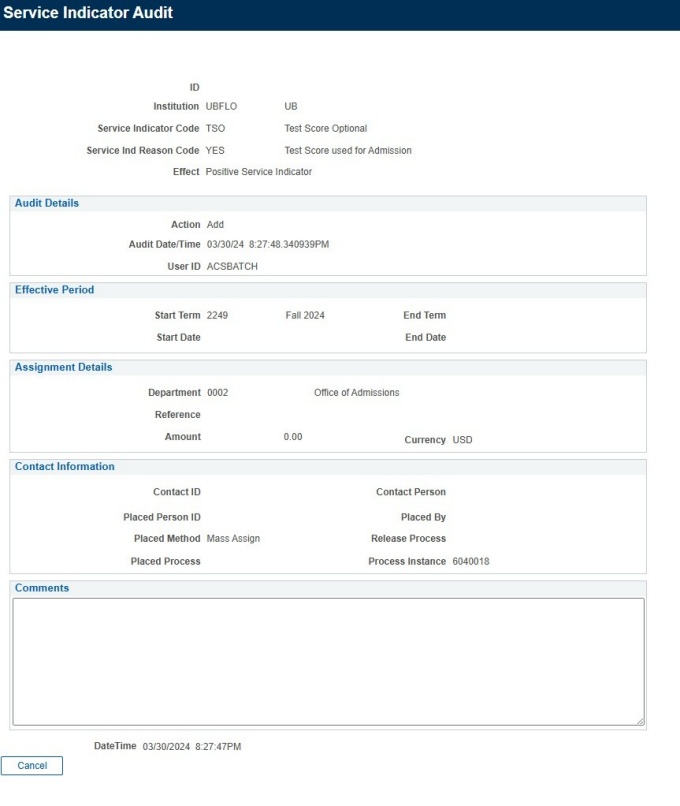Click the Fall 2024 term description

(x=305, y=316)
